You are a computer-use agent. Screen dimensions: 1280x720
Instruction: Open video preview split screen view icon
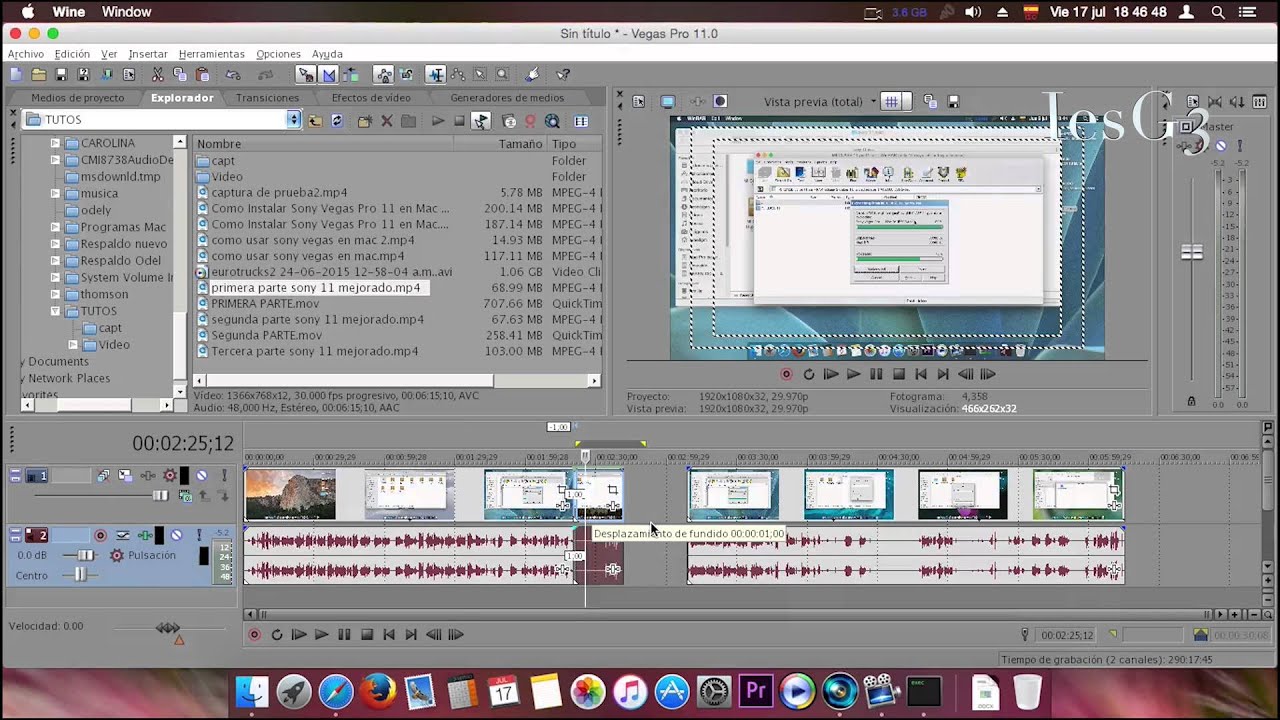tap(720, 102)
